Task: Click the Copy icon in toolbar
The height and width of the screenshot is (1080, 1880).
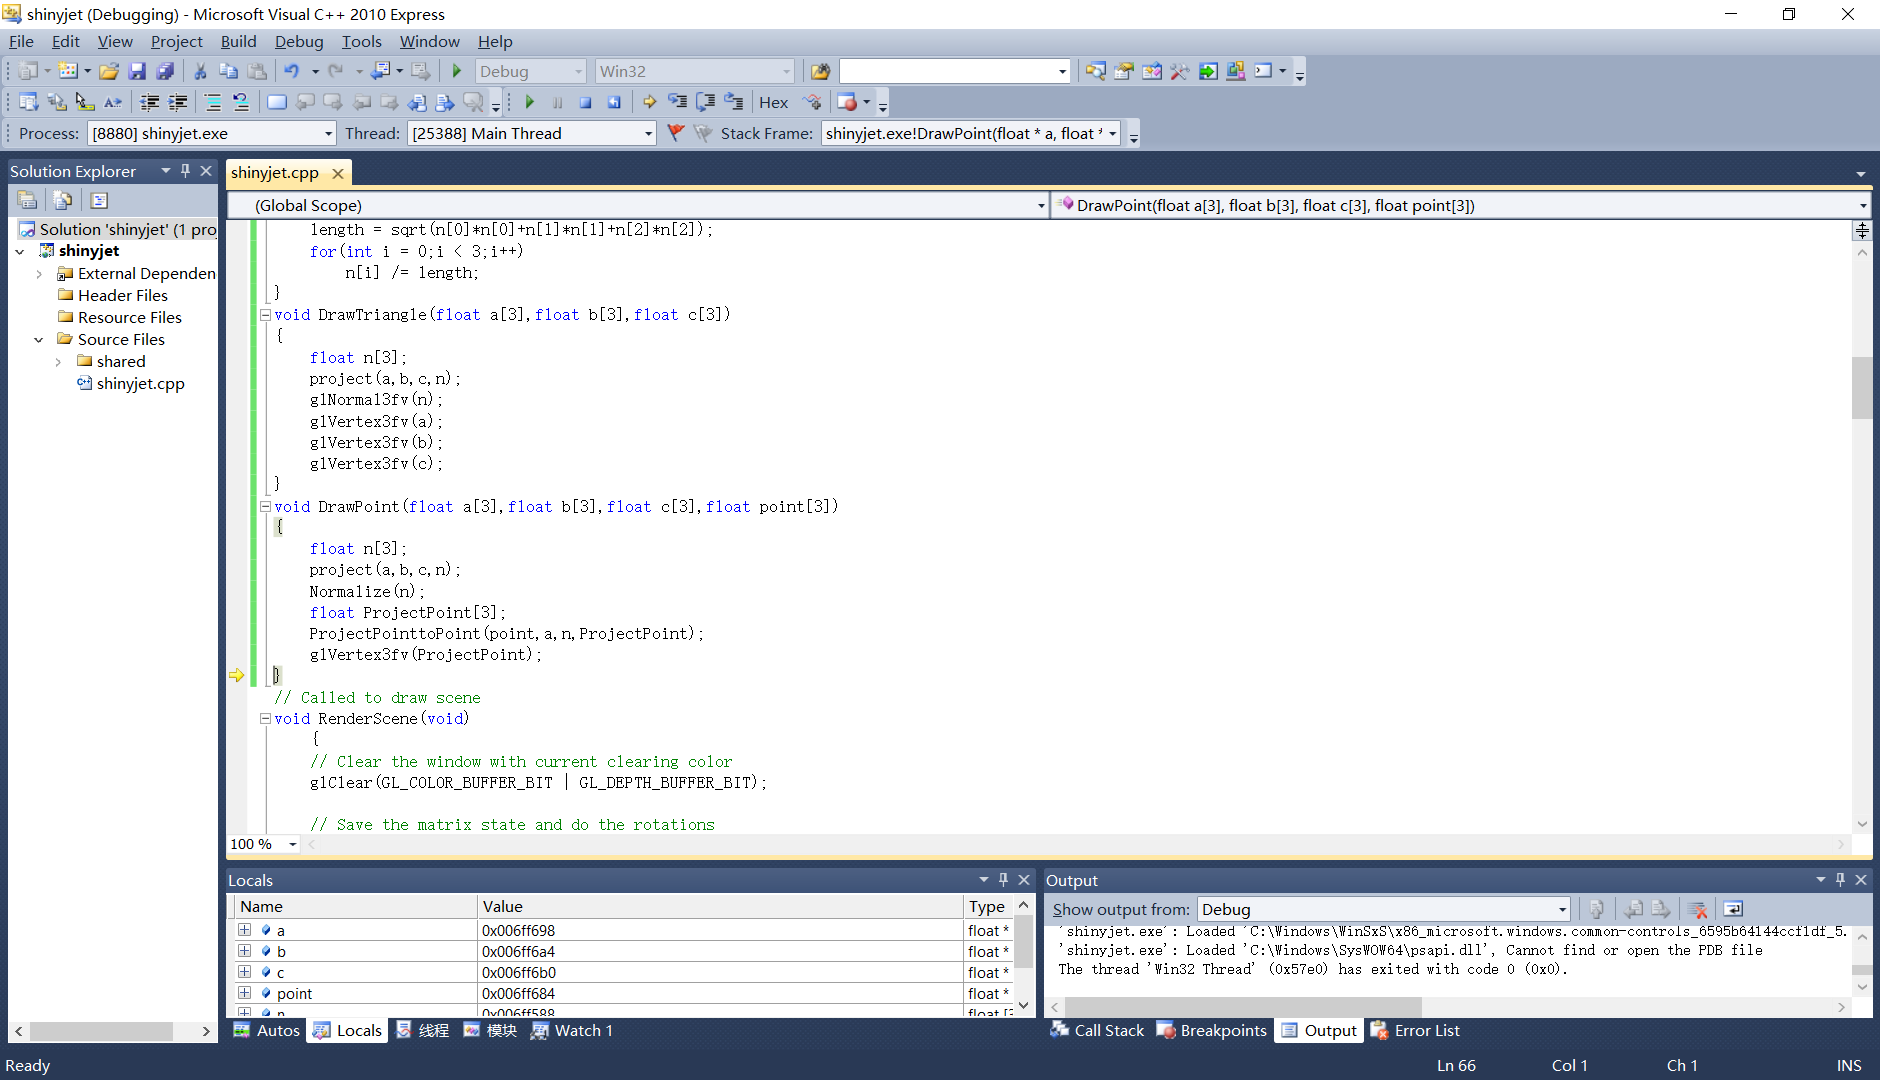Action: click(x=228, y=71)
